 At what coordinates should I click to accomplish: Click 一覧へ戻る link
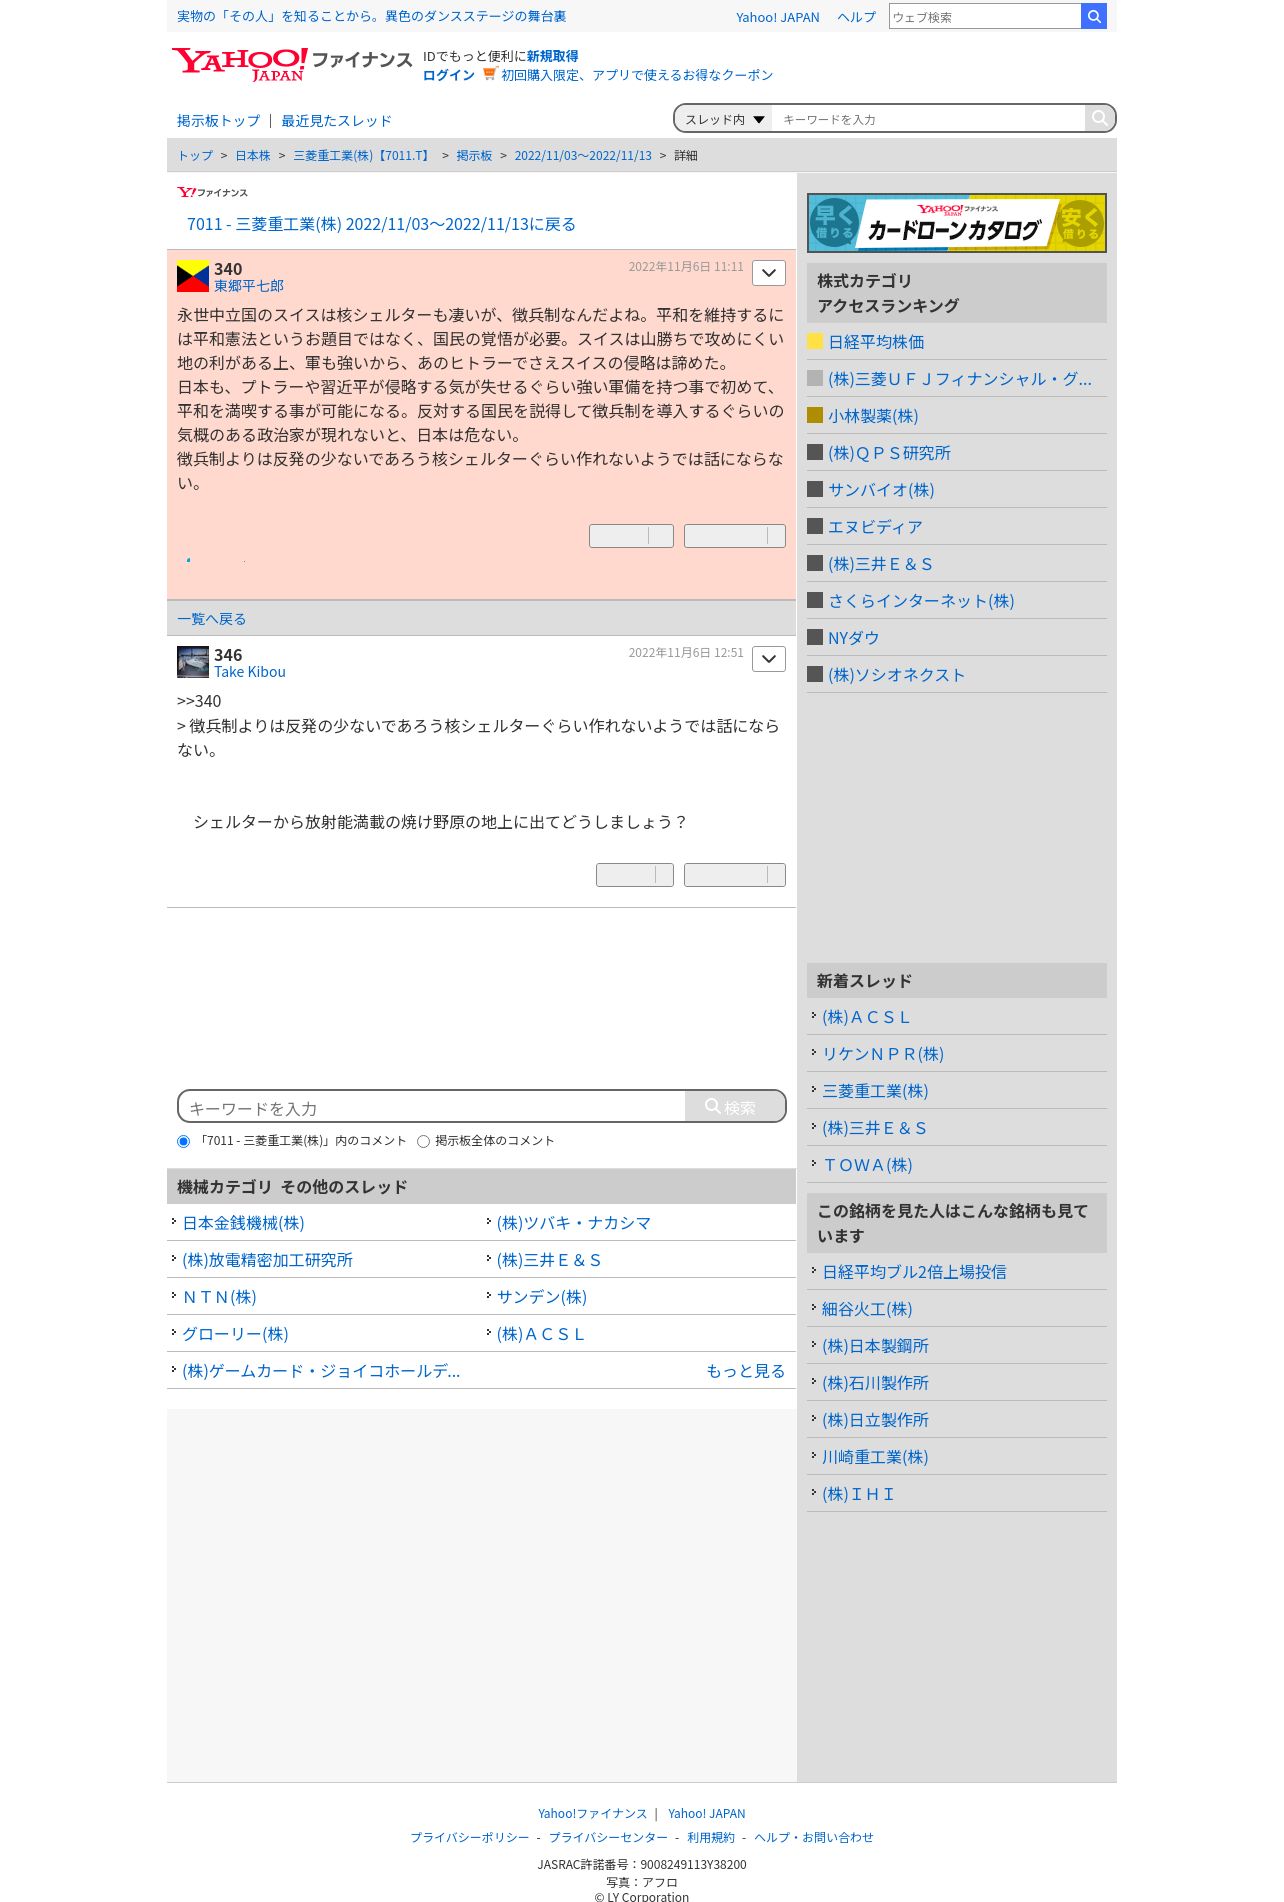[211, 619]
